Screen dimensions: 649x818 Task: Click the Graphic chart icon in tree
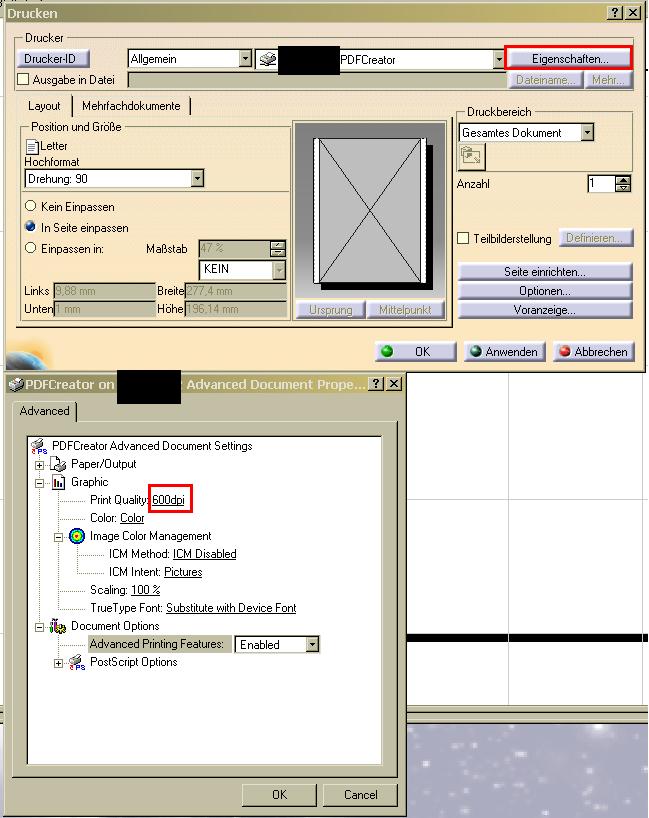(58, 483)
